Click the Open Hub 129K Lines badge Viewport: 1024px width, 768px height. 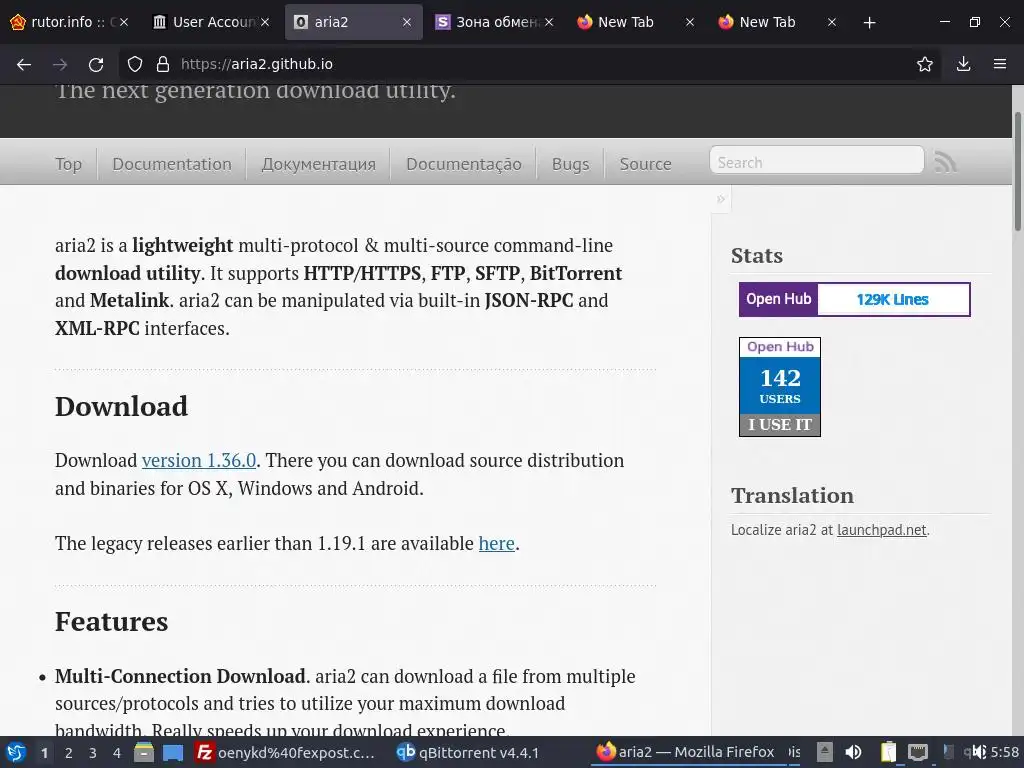[854, 299]
